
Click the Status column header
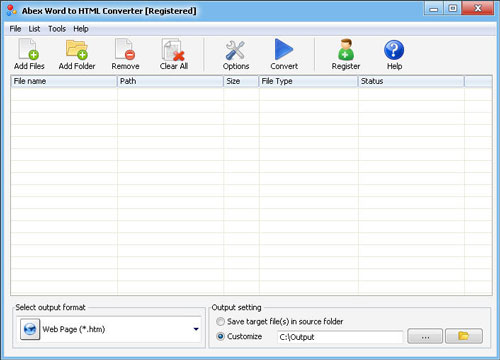[411, 81]
